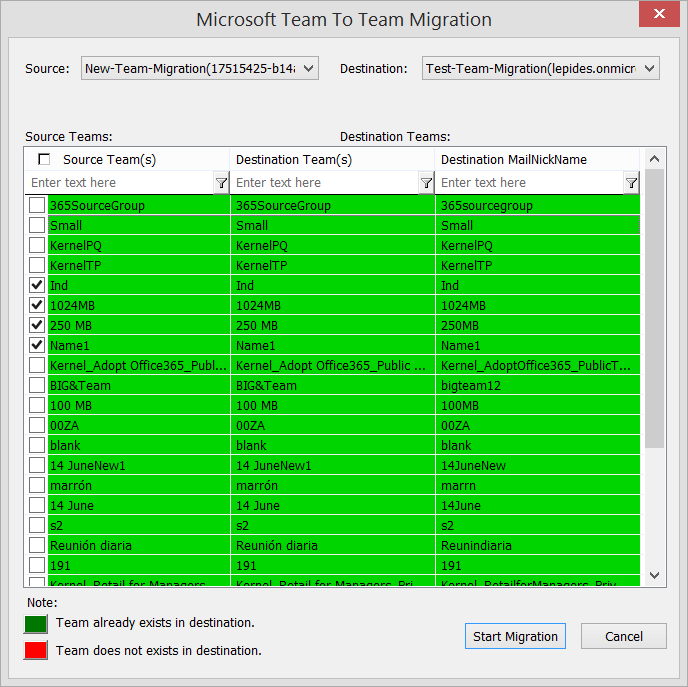Image resolution: width=688 pixels, height=687 pixels.
Task: Click the Cancel button
Action: 624,636
